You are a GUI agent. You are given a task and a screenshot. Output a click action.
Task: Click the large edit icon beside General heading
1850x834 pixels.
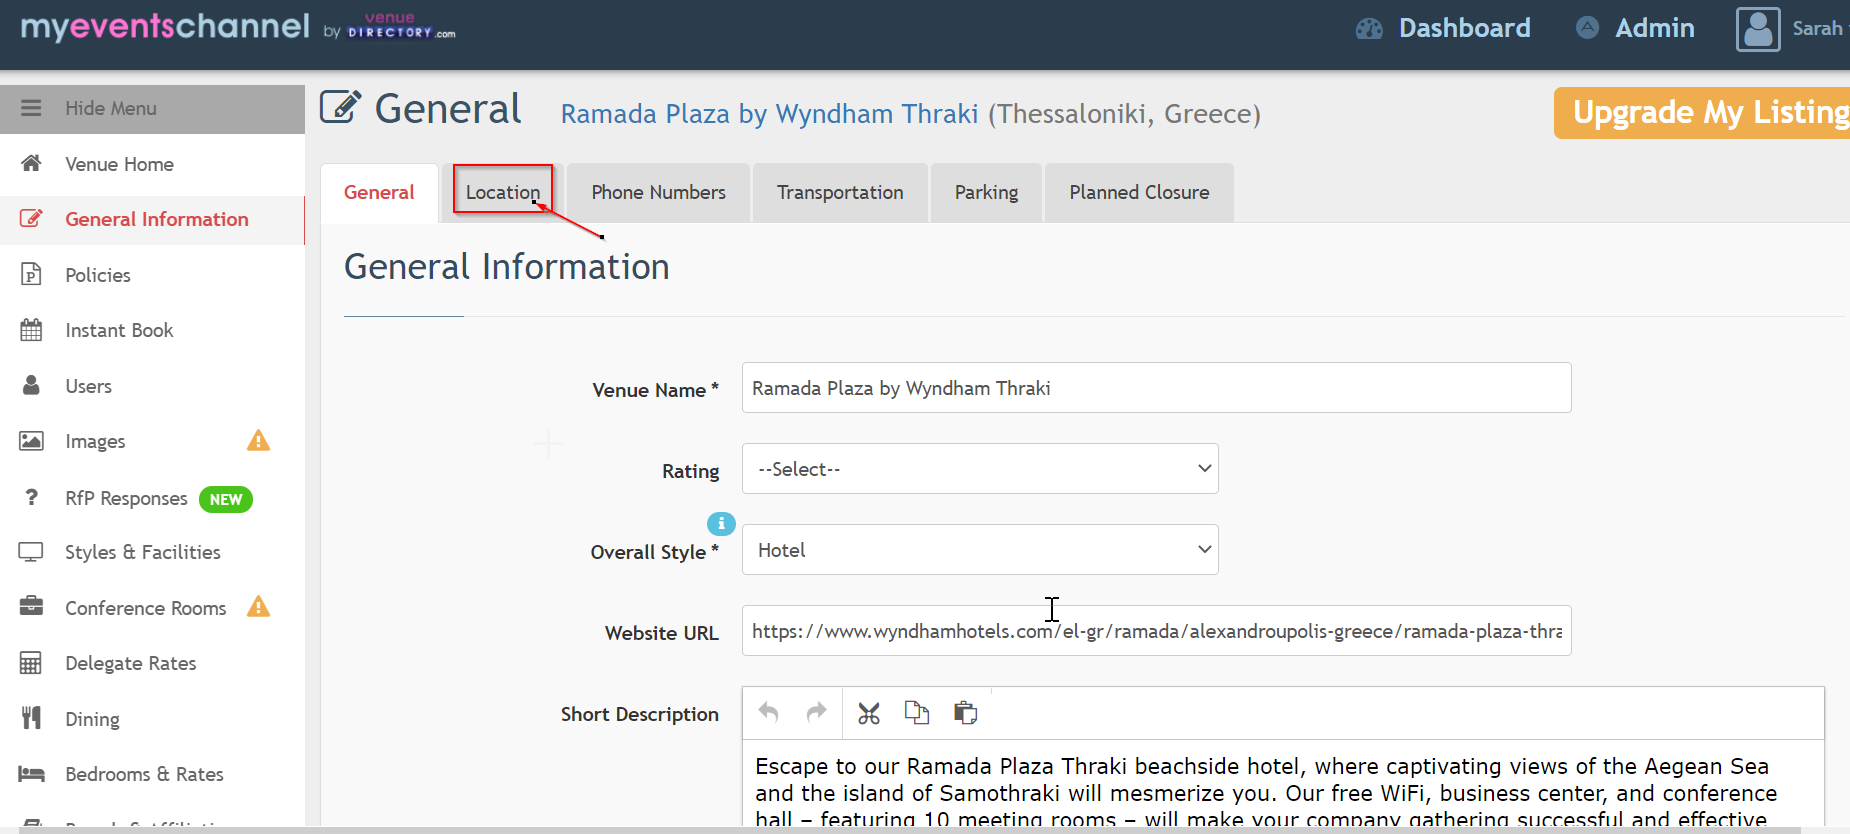(x=340, y=106)
